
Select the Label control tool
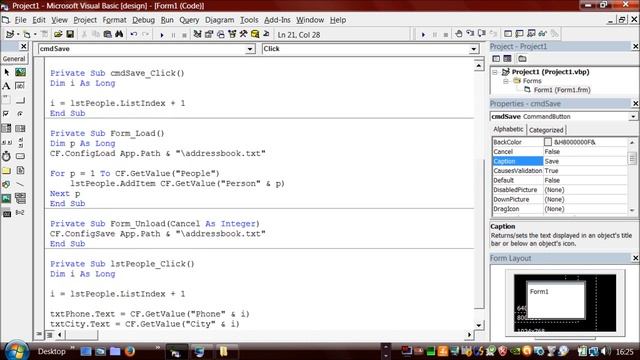tap(7, 86)
